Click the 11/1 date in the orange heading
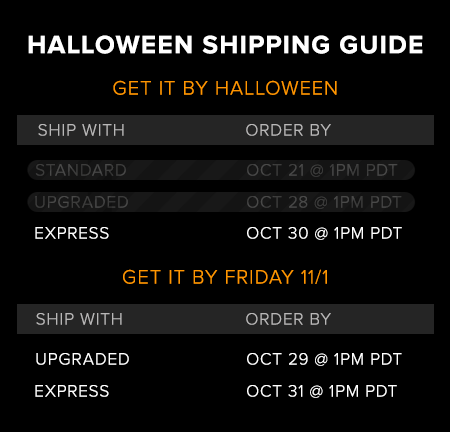The width and height of the screenshot is (450, 432). pyautogui.click(x=314, y=277)
